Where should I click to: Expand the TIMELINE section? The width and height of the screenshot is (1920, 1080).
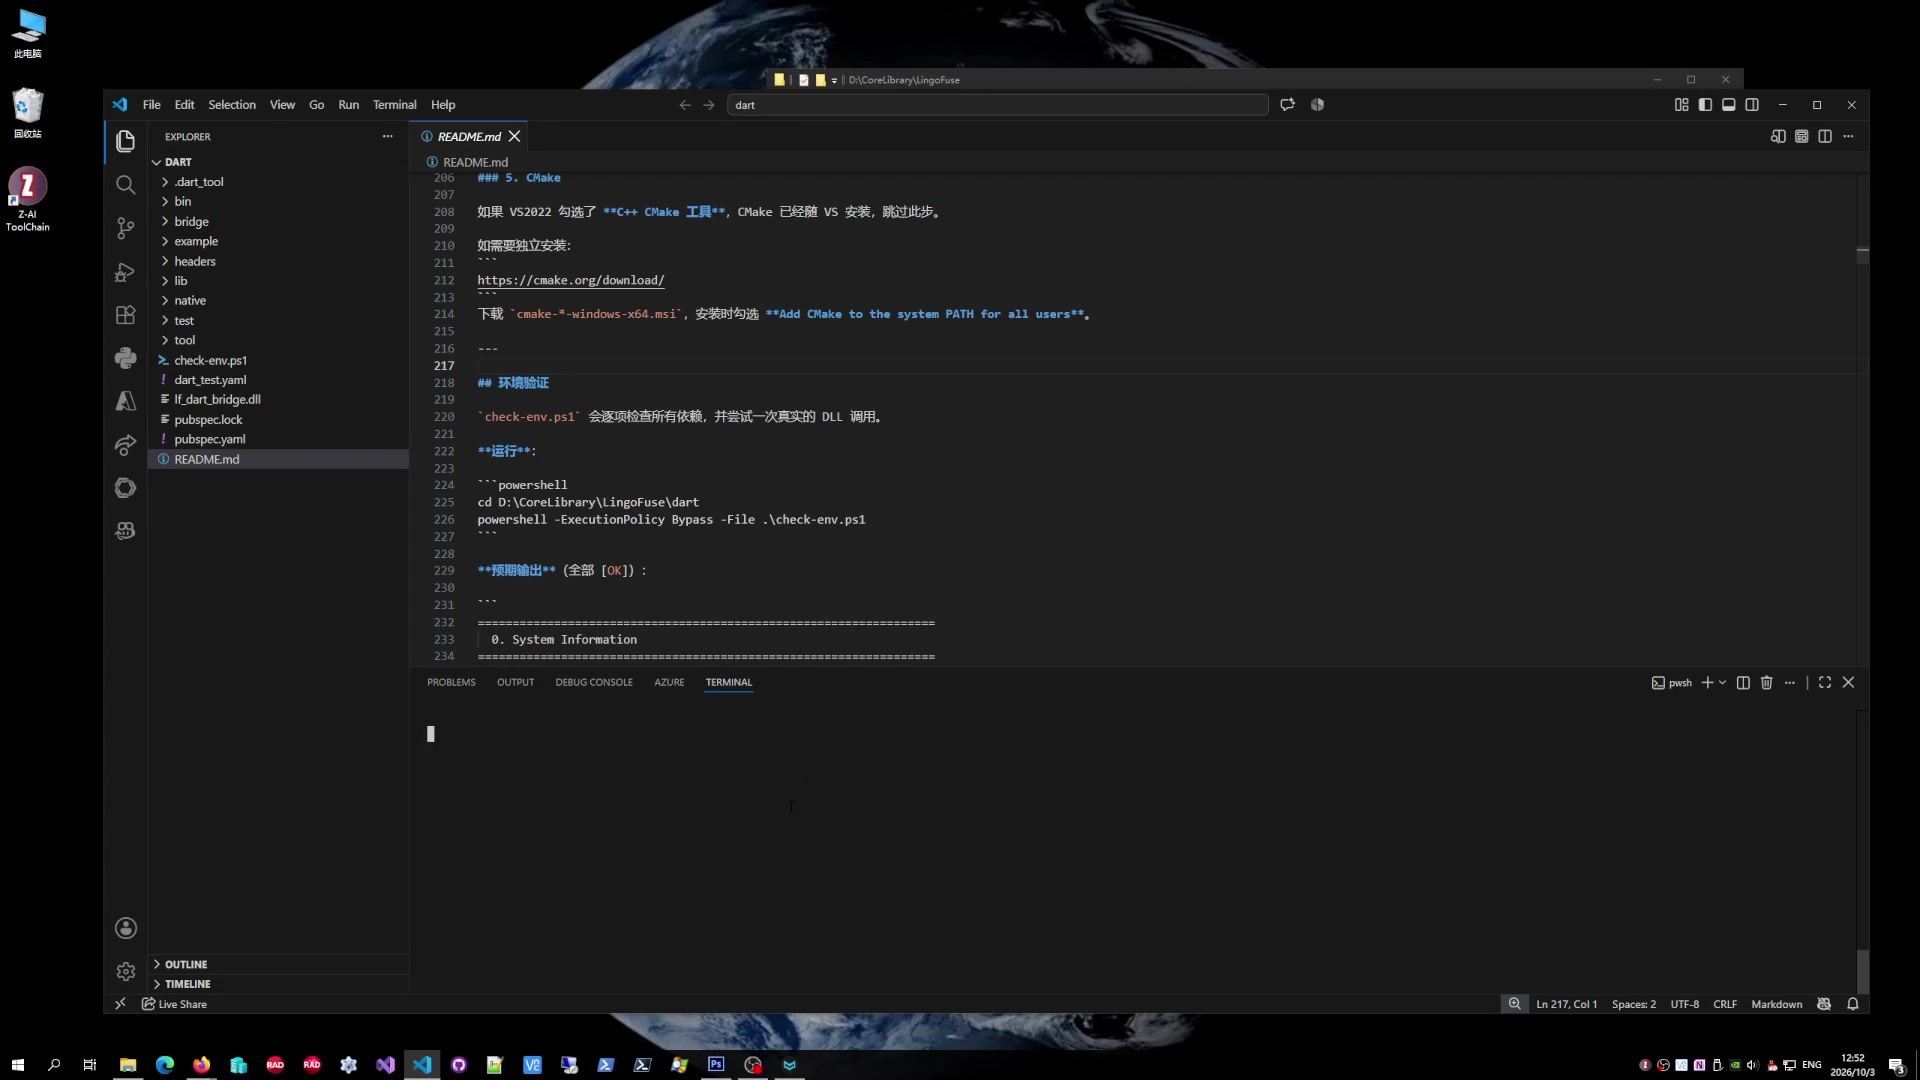[187, 984]
